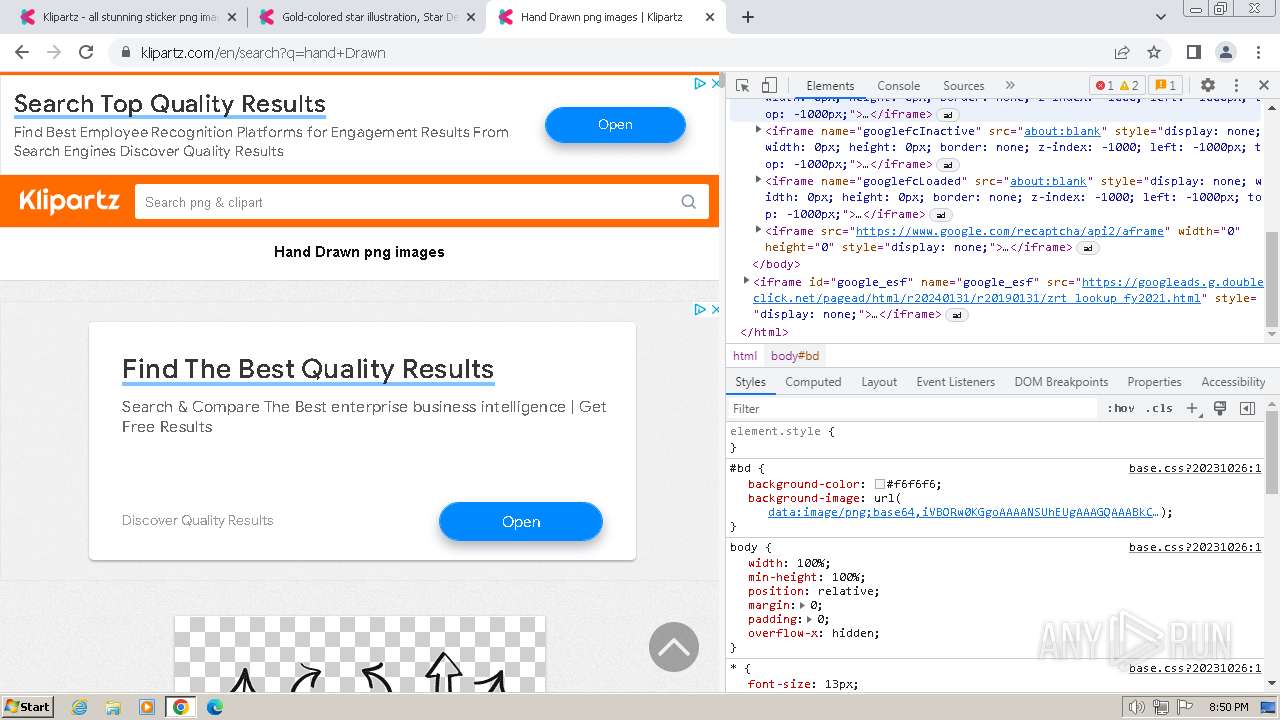Open the DOM Breakpoints tab
Image resolution: width=1280 pixels, height=720 pixels.
click(1061, 382)
